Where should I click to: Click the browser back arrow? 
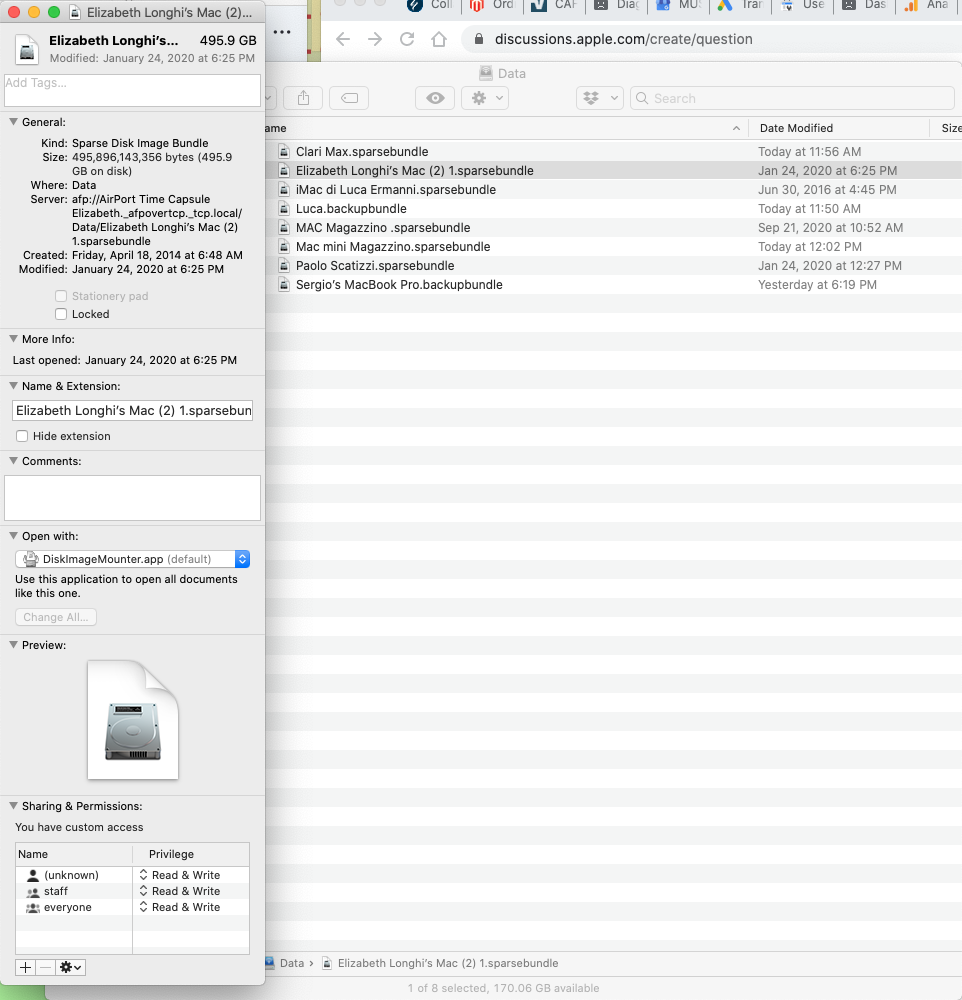(343, 40)
